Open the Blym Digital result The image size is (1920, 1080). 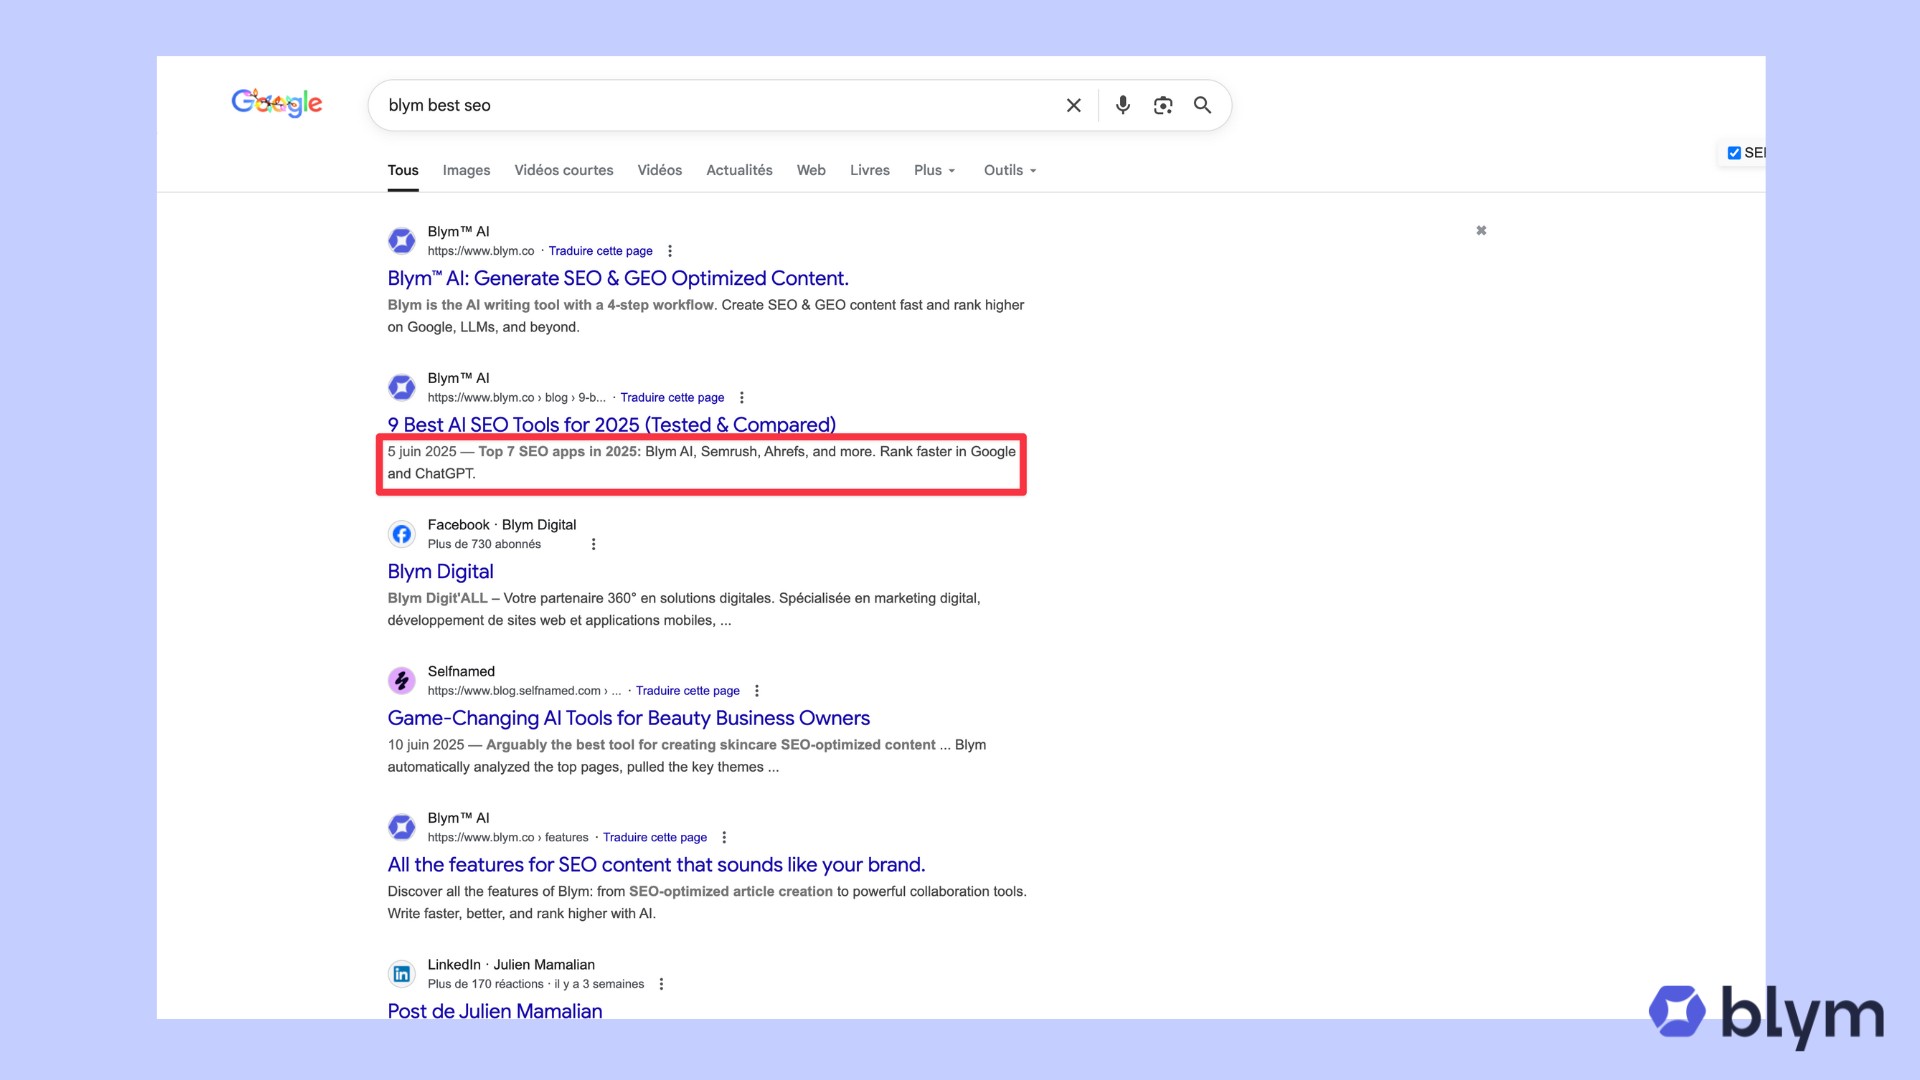pyautogui.click(x=440, y=571)
